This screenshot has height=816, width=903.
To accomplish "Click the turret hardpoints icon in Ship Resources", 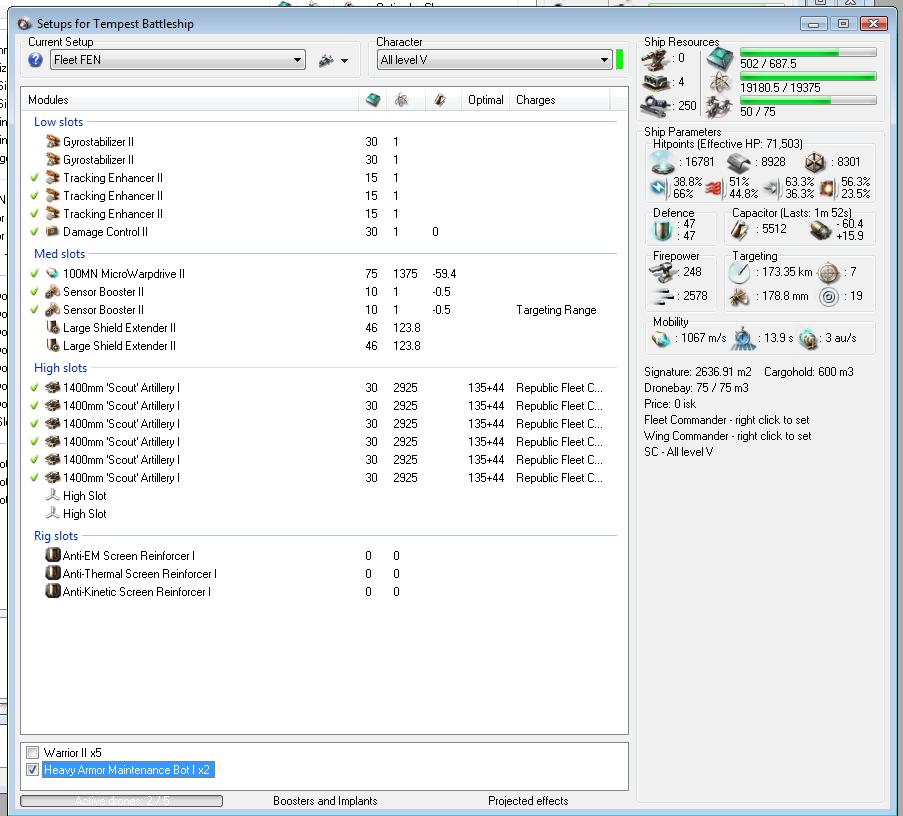I will coord(655,59).
